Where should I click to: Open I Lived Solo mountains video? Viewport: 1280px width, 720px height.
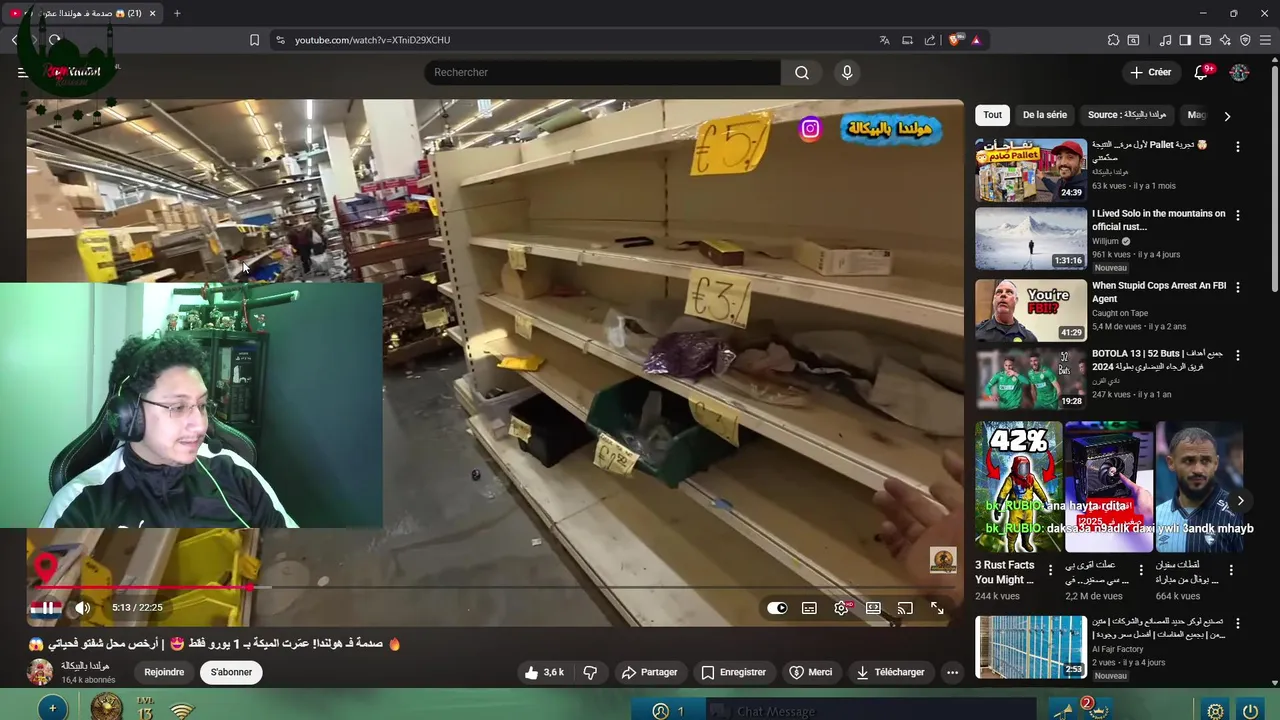(x=1030, y=238)
